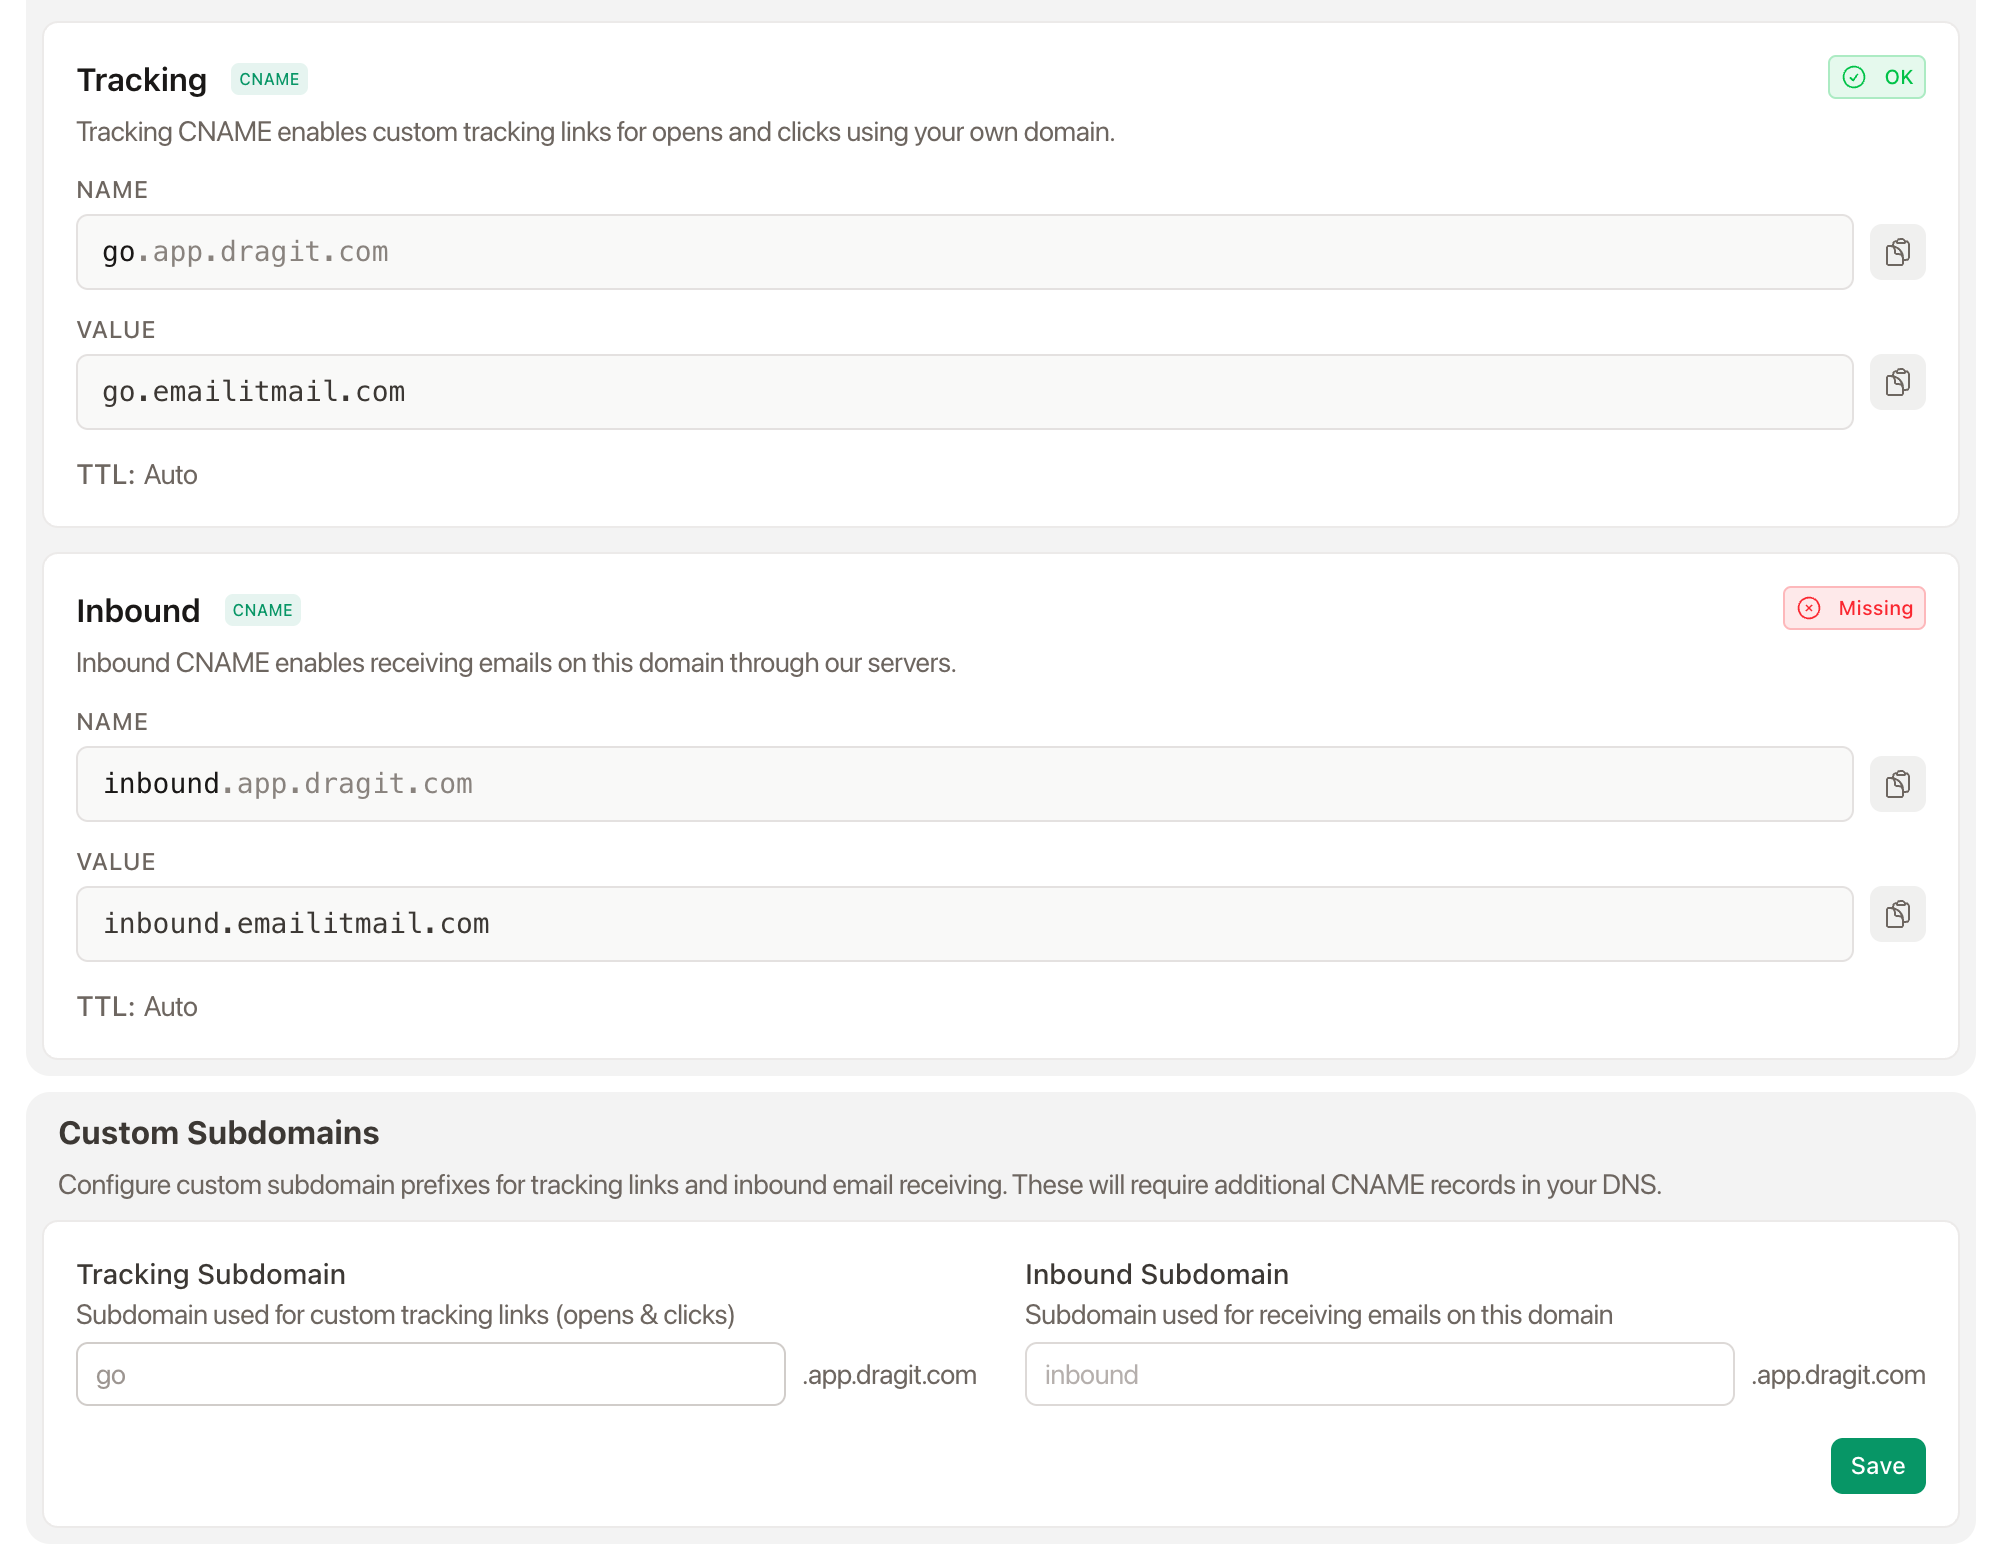2000x1560 pixels.
Task: Copy Tracking VALUE go.emailitmail.com
Action: coord(1897,382)
